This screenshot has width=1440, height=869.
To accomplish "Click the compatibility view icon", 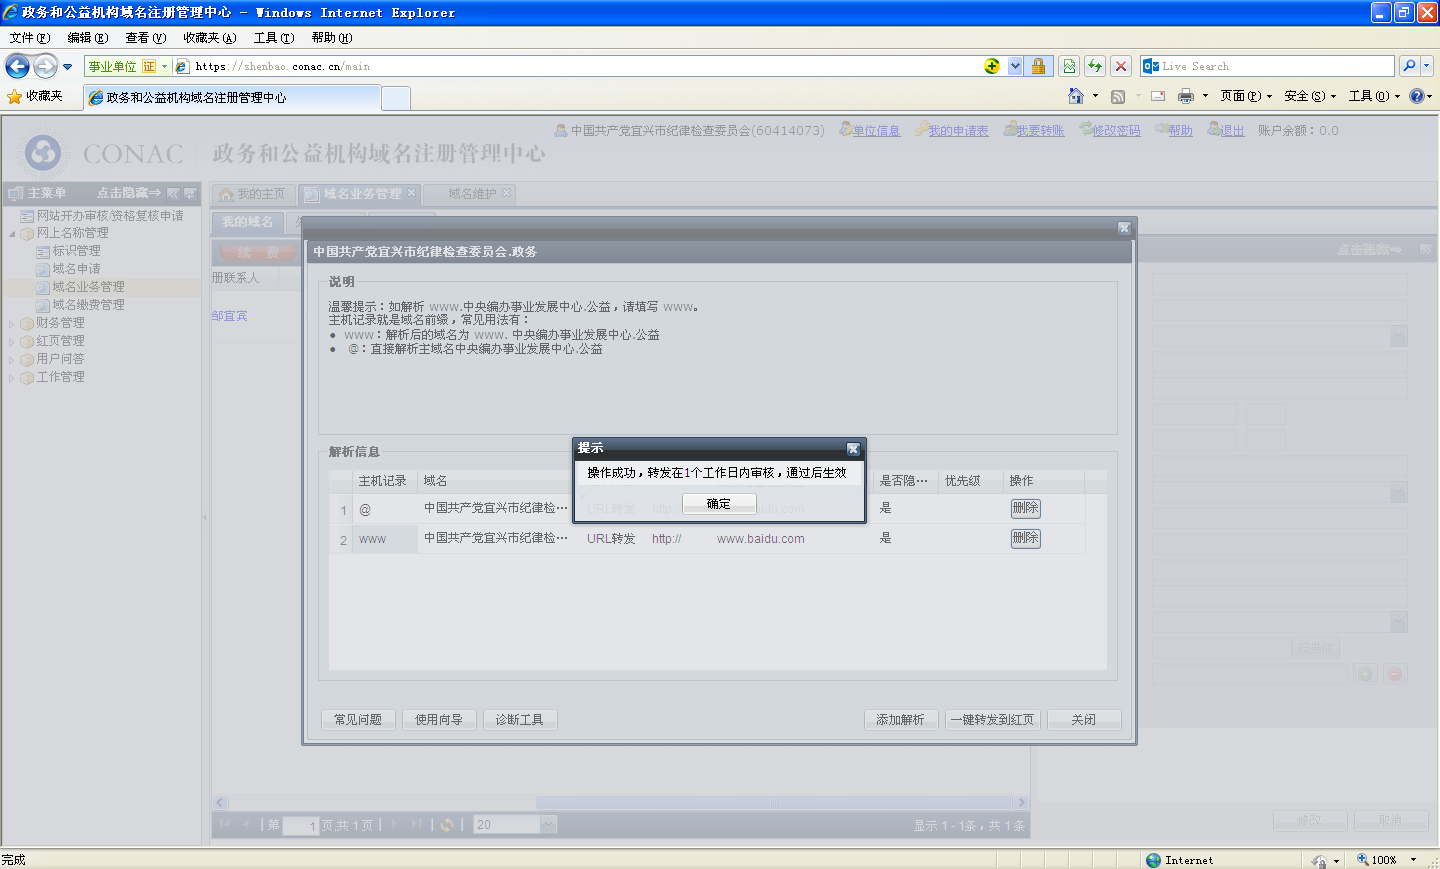I will 1069,66.
